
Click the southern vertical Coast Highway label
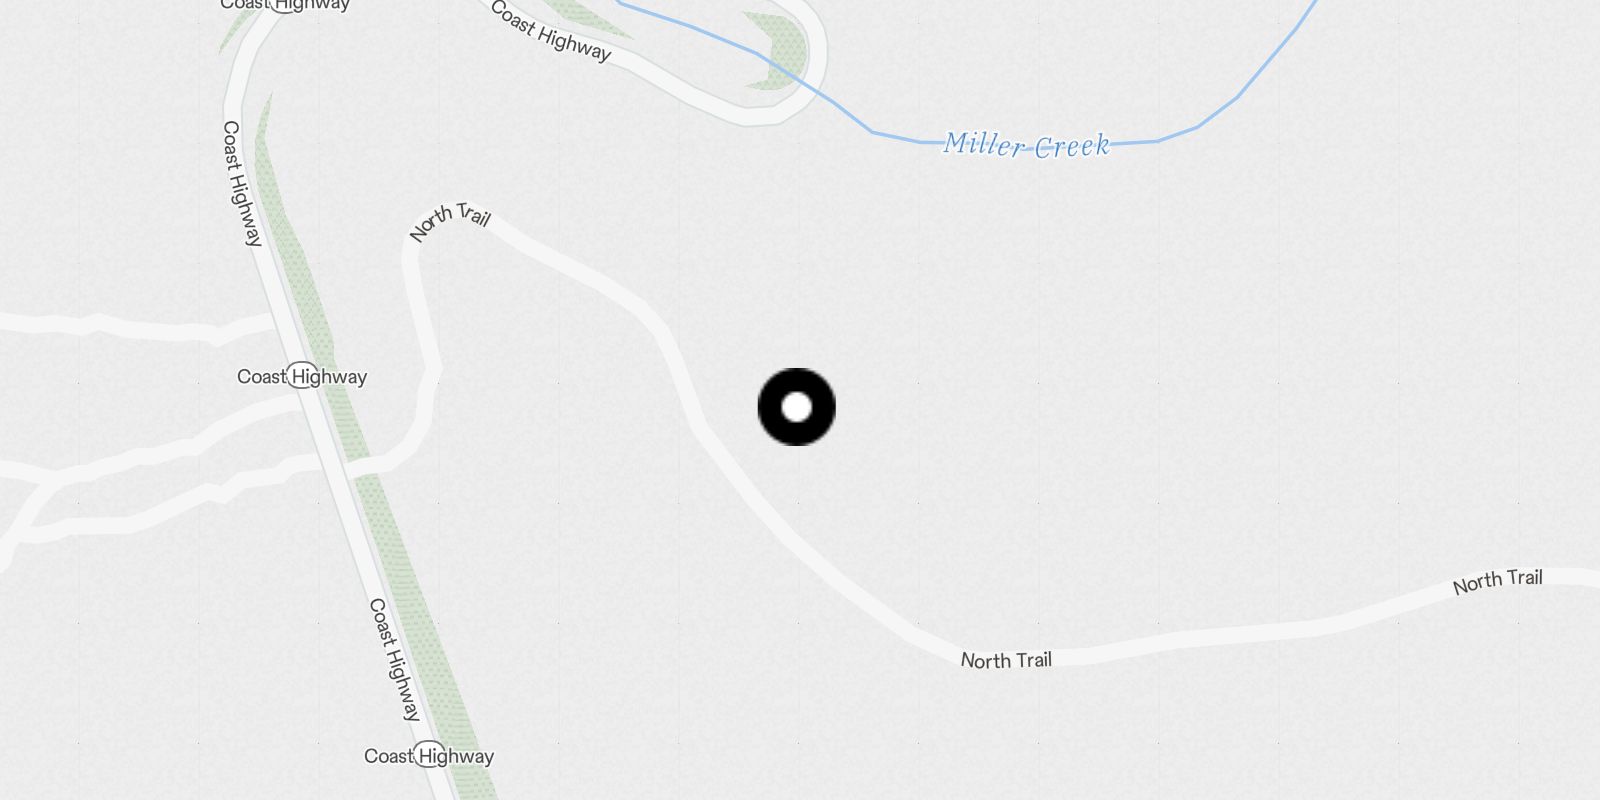(394, 660)
